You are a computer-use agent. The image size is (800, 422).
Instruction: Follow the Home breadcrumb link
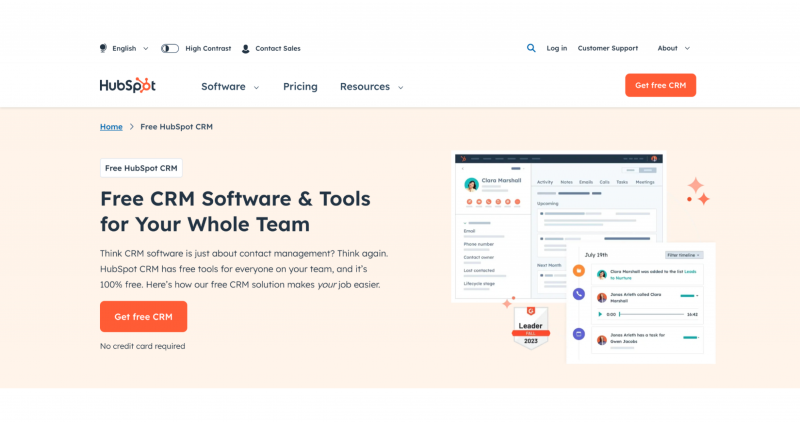pyautogui.click(x=111, y=127)
